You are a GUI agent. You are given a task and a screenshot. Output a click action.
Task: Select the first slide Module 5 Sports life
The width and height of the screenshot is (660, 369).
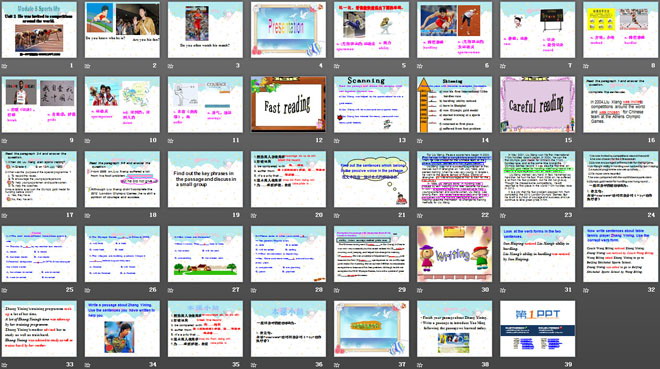click(39, 30)
